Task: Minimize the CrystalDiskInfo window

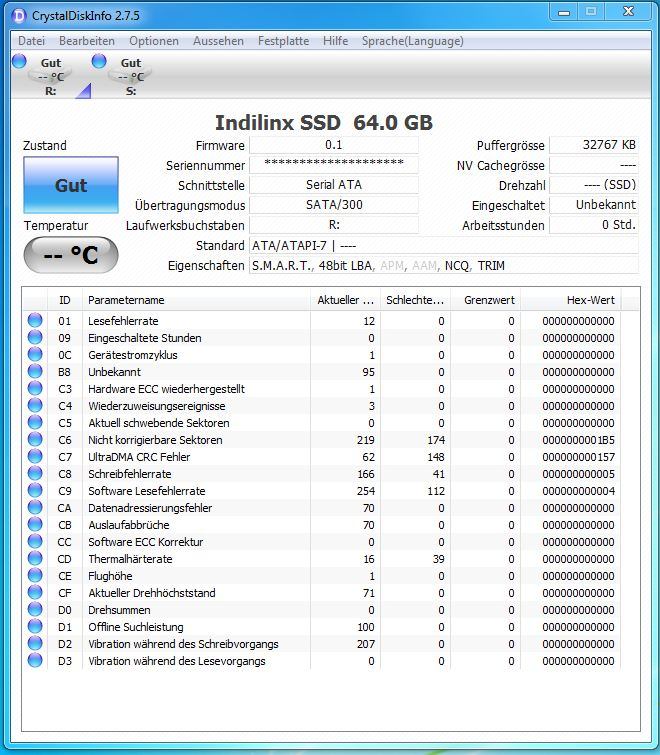Action: tap(564, 13)
